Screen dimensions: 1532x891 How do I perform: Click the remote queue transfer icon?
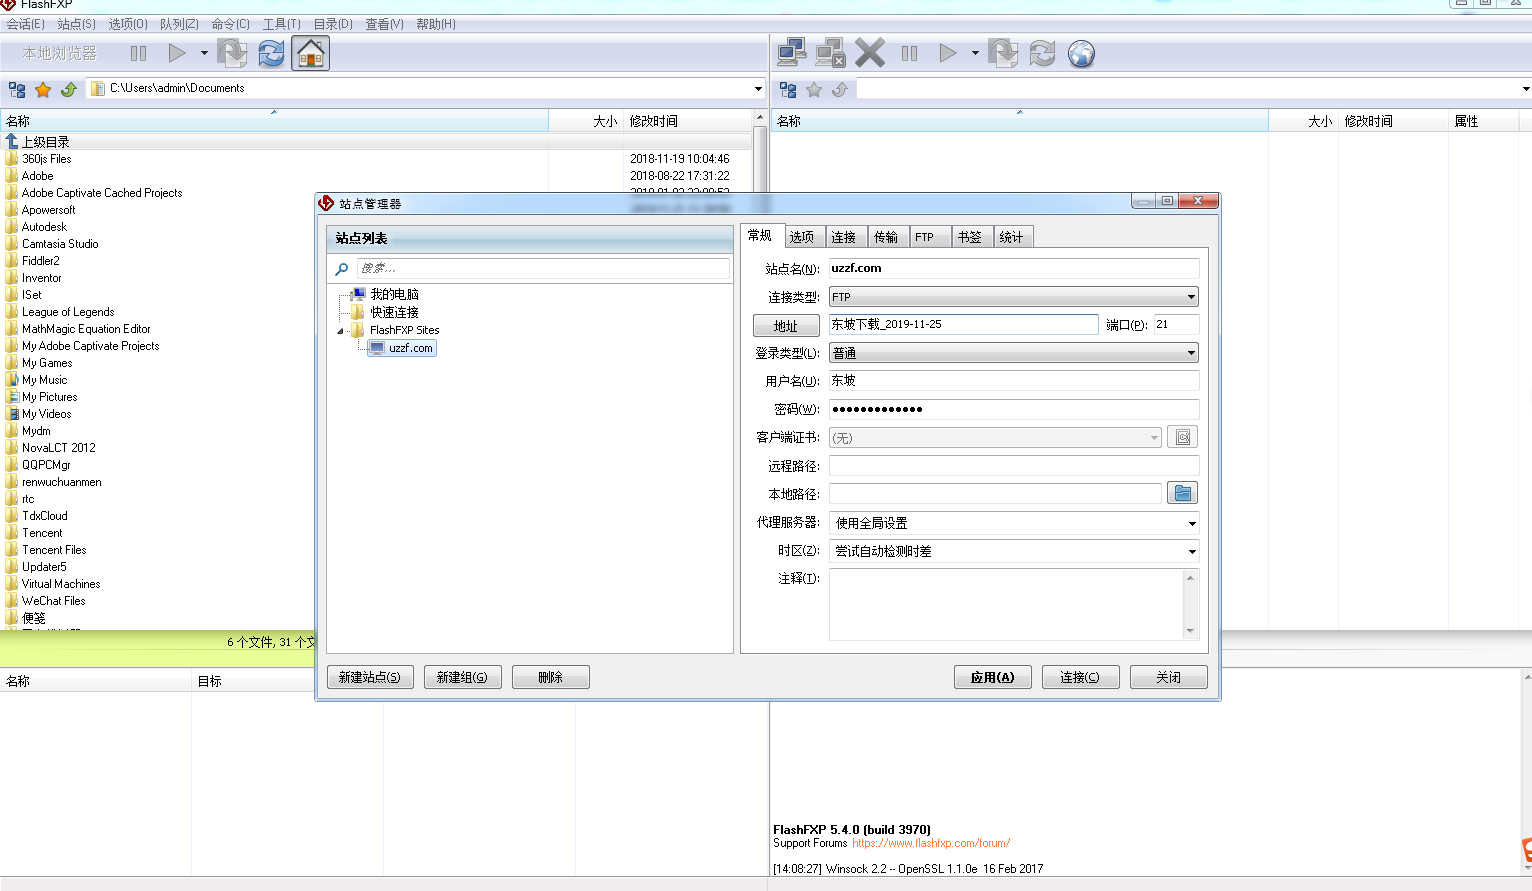click(x=1003, y=53)
